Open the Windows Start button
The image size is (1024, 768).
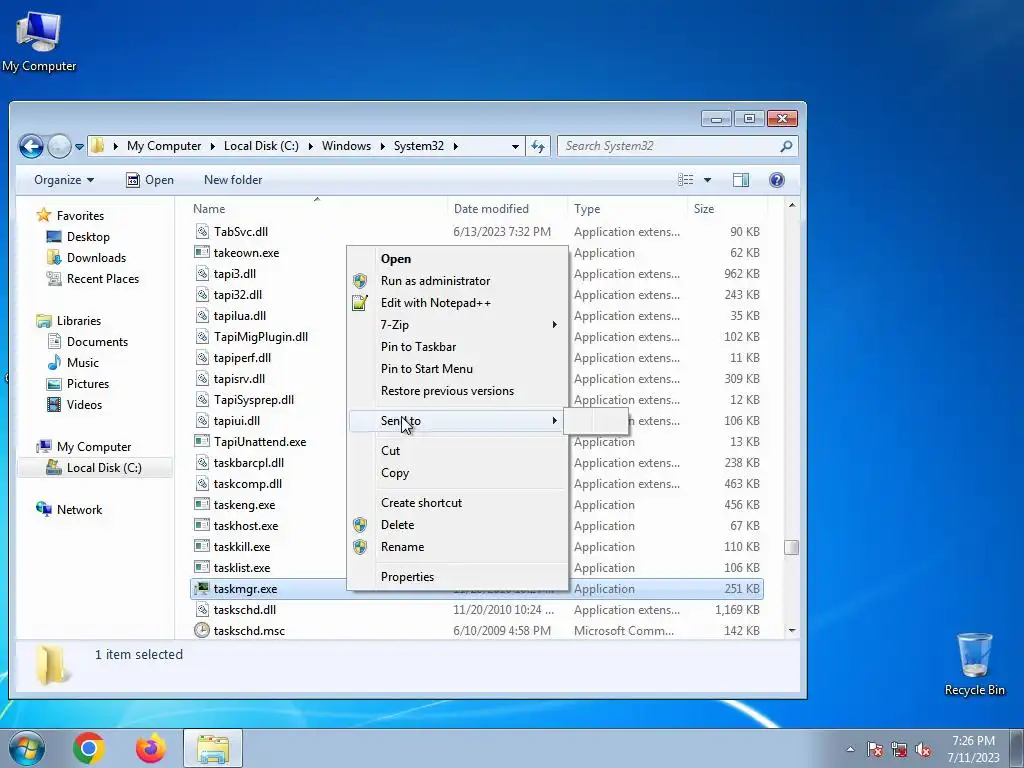(27, 748)
